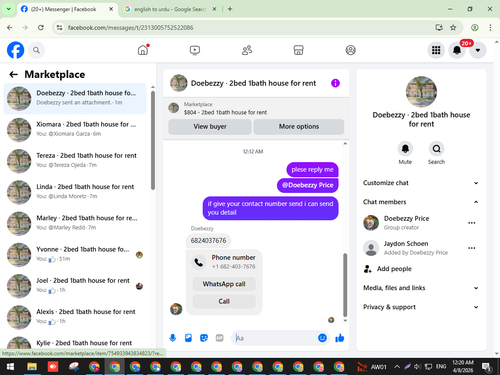Click Doebezzy group profile picture in right panel
The height and width of the screenshot is (375, 500).
421,92
